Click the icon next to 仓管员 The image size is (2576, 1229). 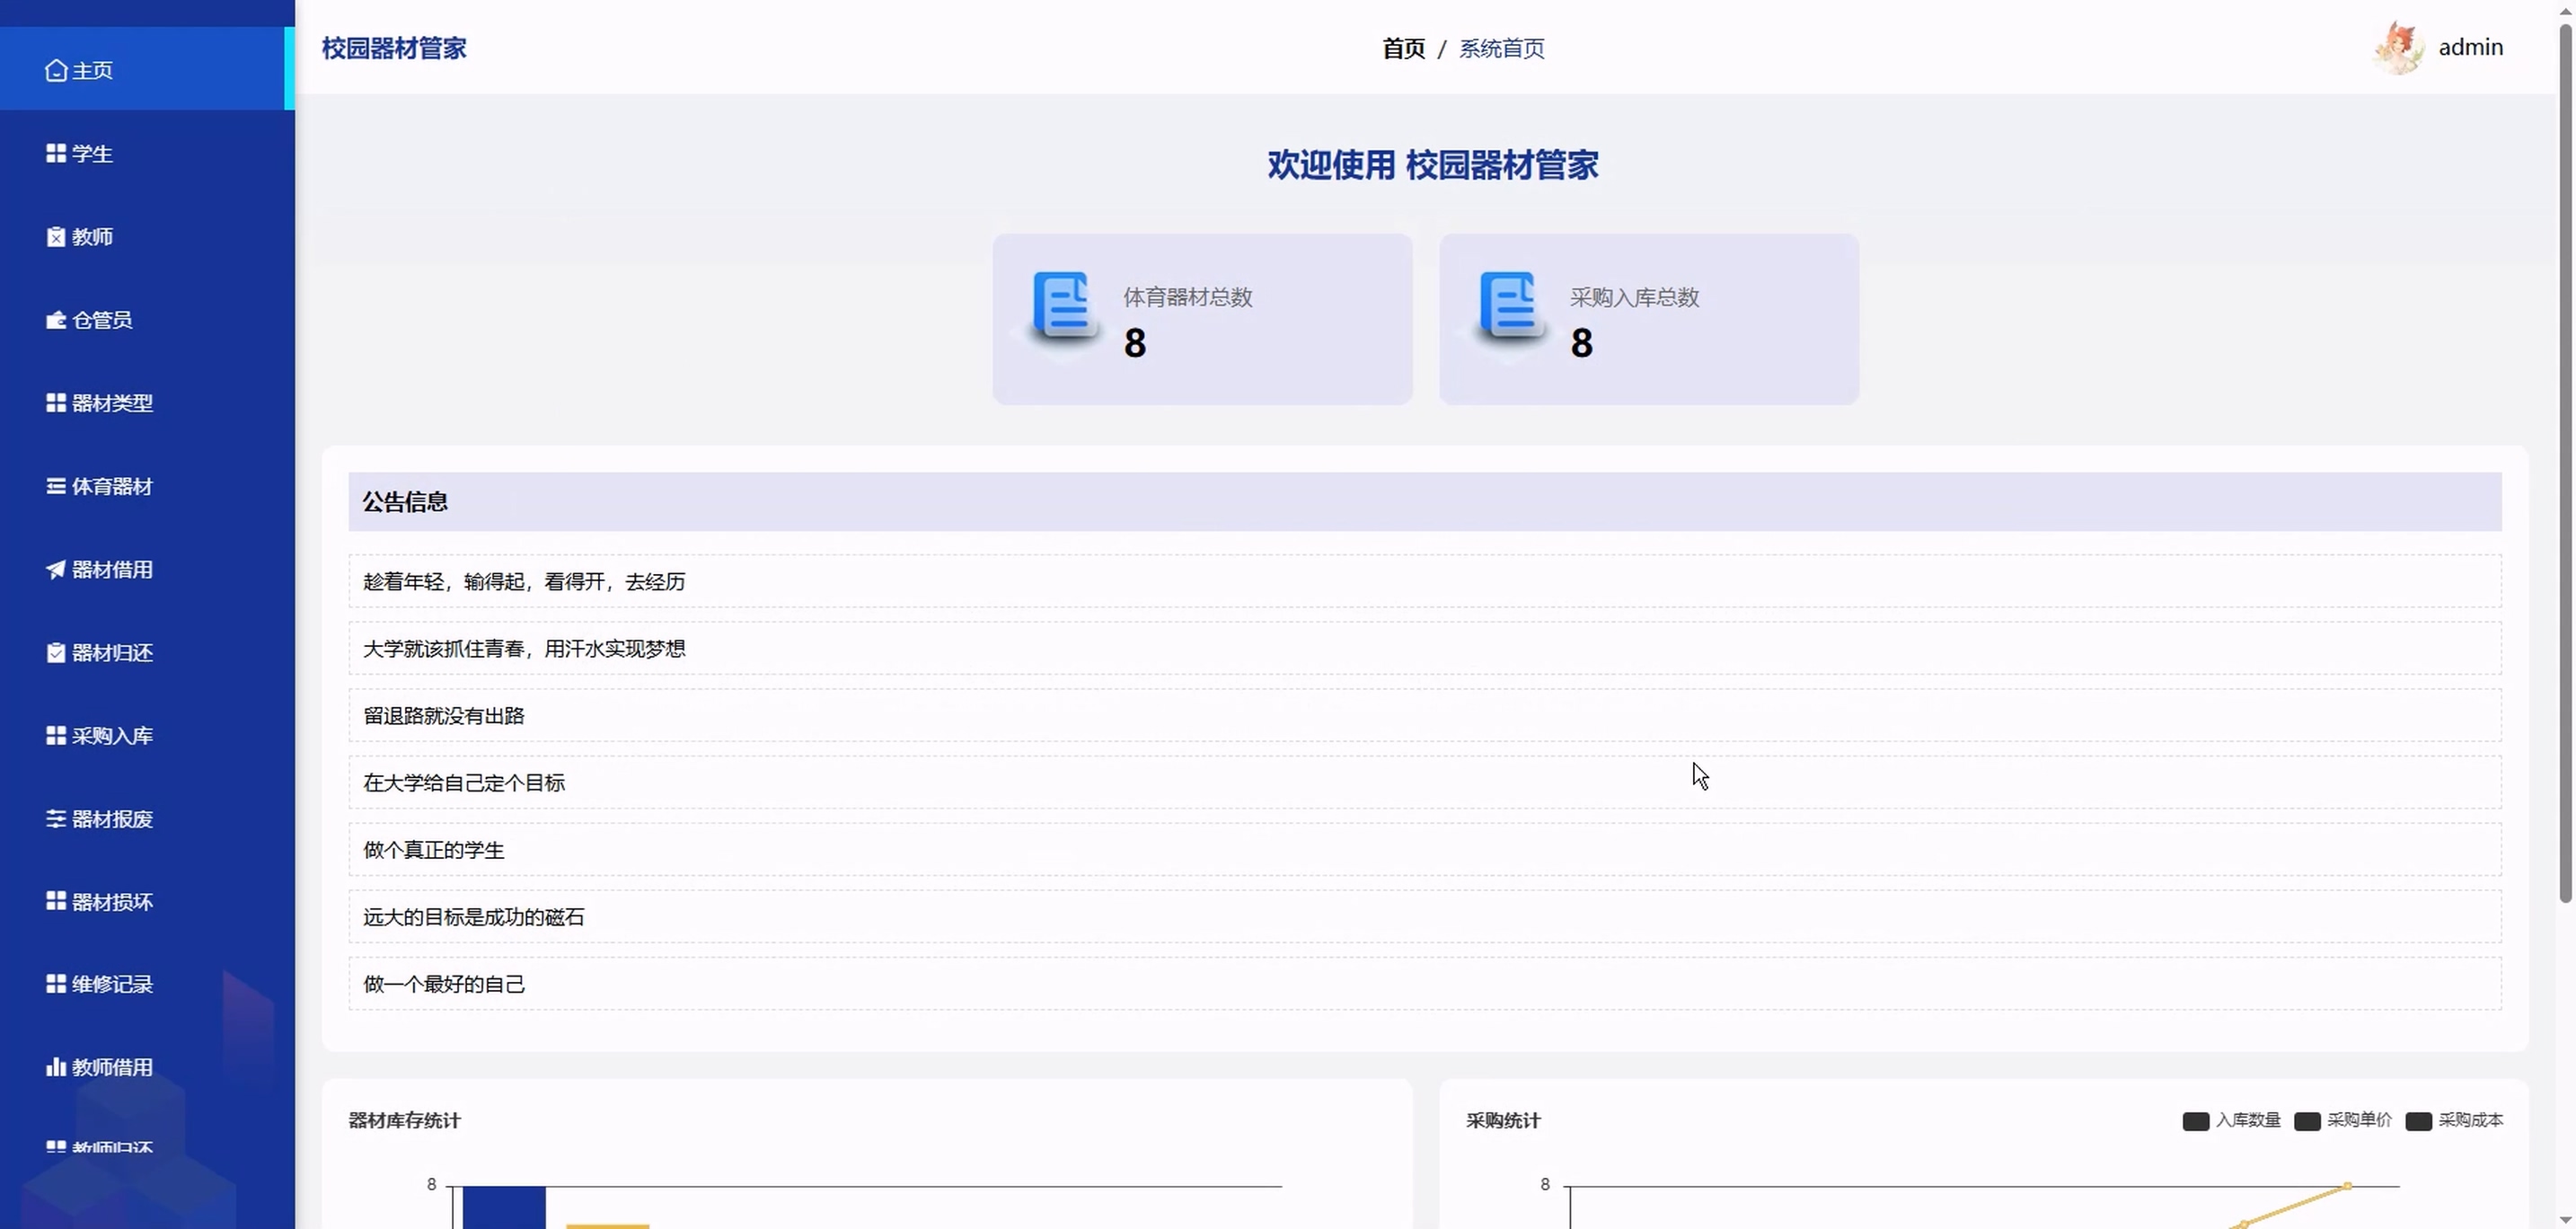56,320
